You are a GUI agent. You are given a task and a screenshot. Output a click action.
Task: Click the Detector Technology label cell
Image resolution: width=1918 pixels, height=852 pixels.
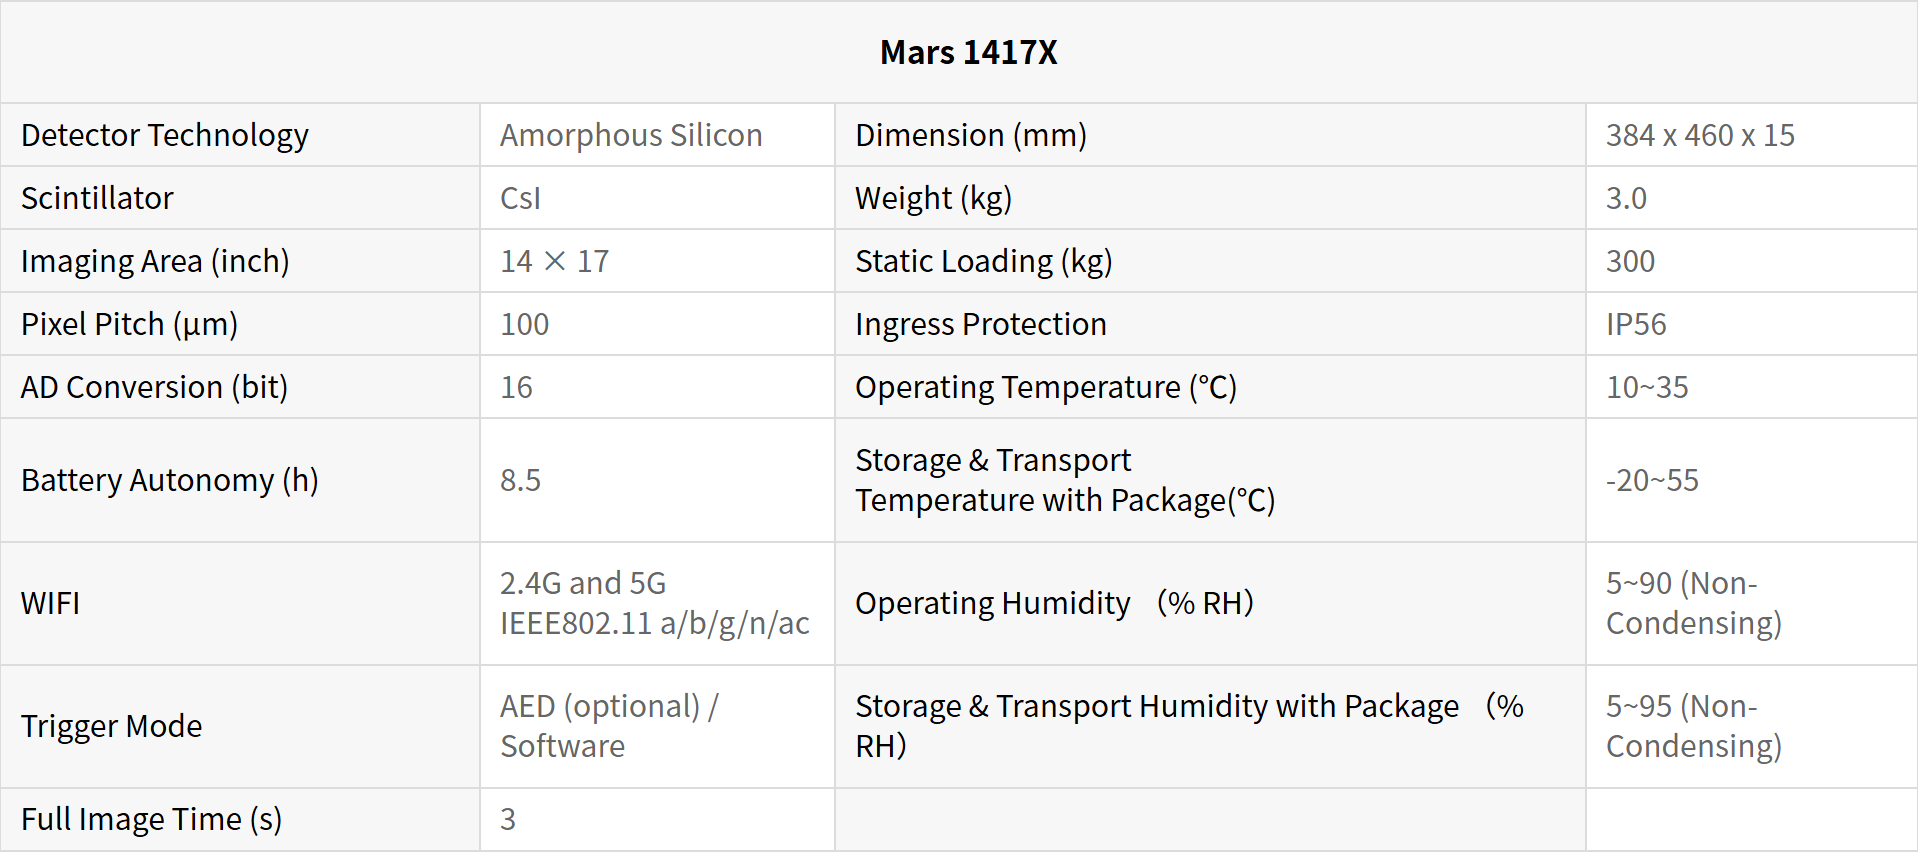(x=165, y=135)
